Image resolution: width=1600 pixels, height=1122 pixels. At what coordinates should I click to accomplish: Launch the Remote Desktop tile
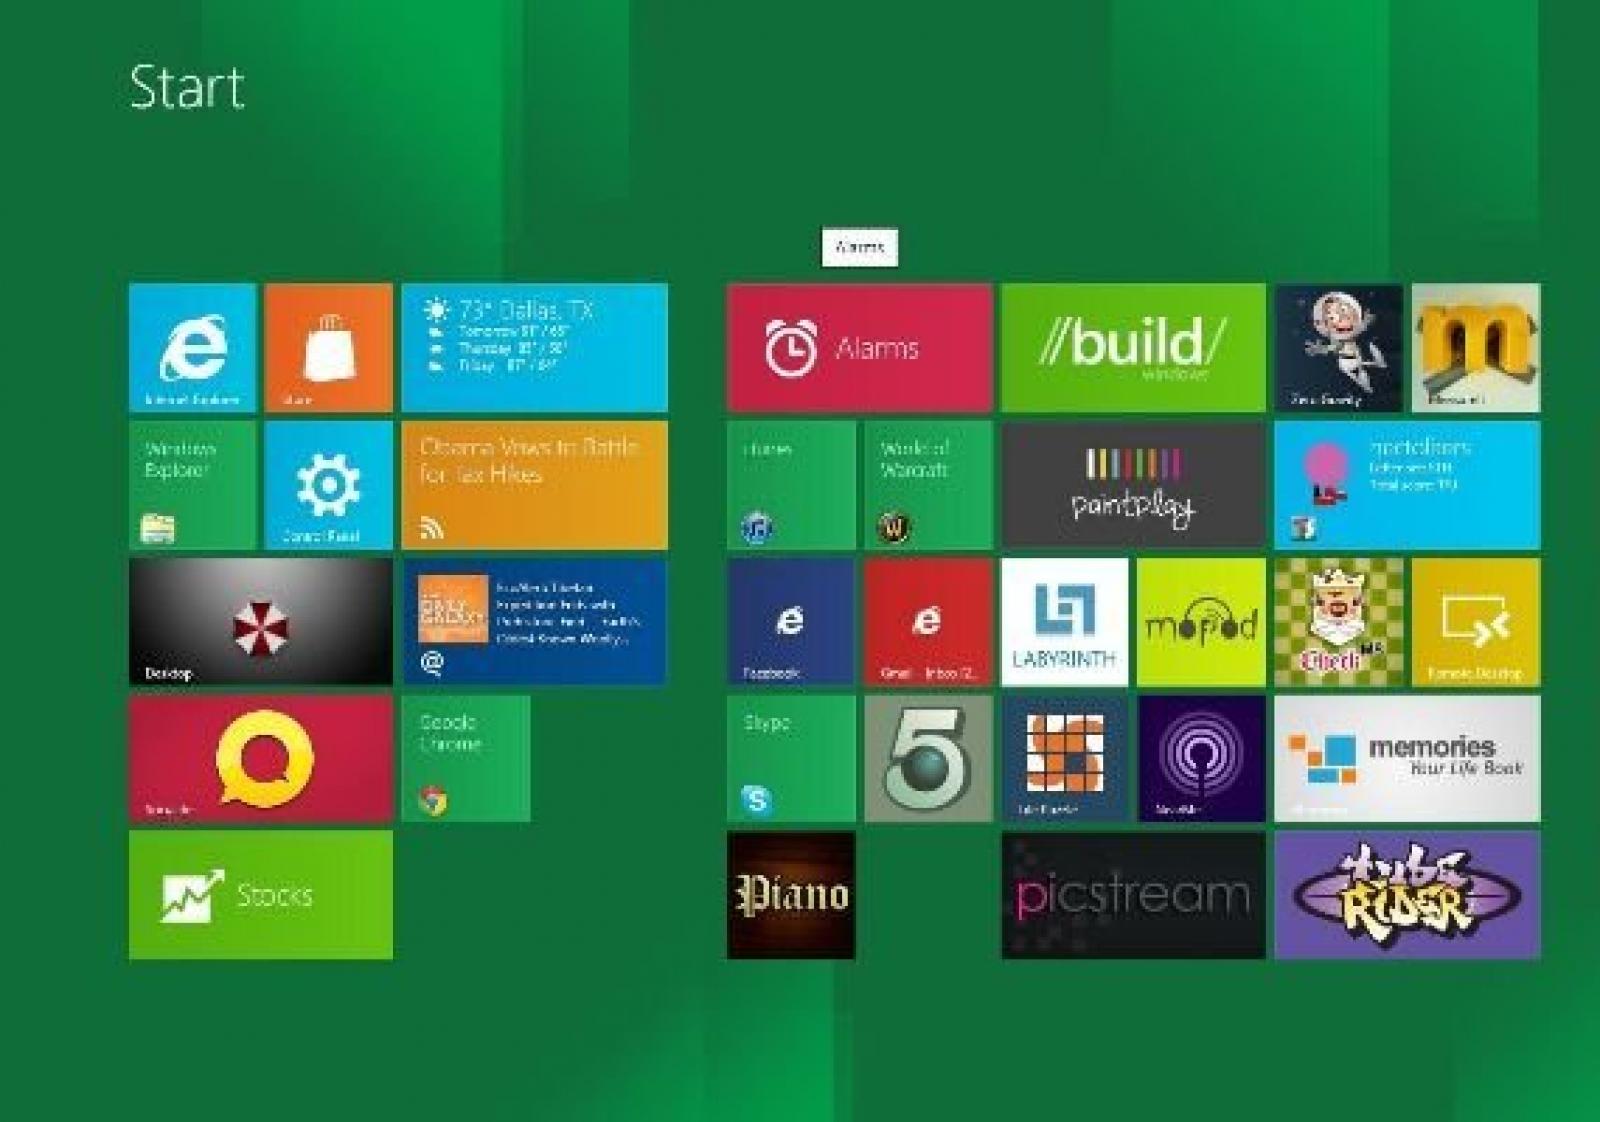(1475, 622)
